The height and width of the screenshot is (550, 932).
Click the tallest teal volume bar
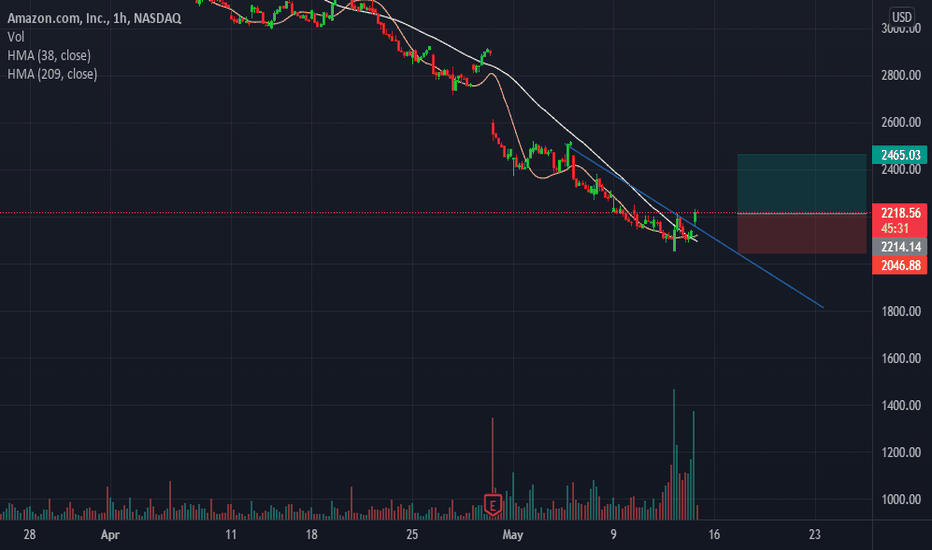673,455
